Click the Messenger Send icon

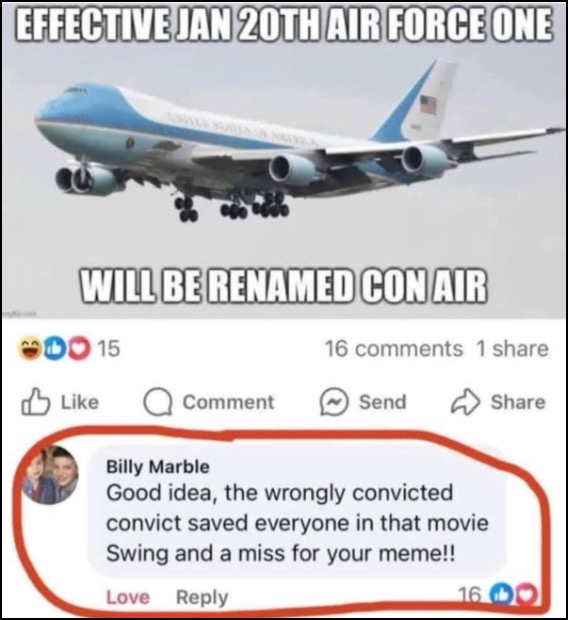coord(334,402)
